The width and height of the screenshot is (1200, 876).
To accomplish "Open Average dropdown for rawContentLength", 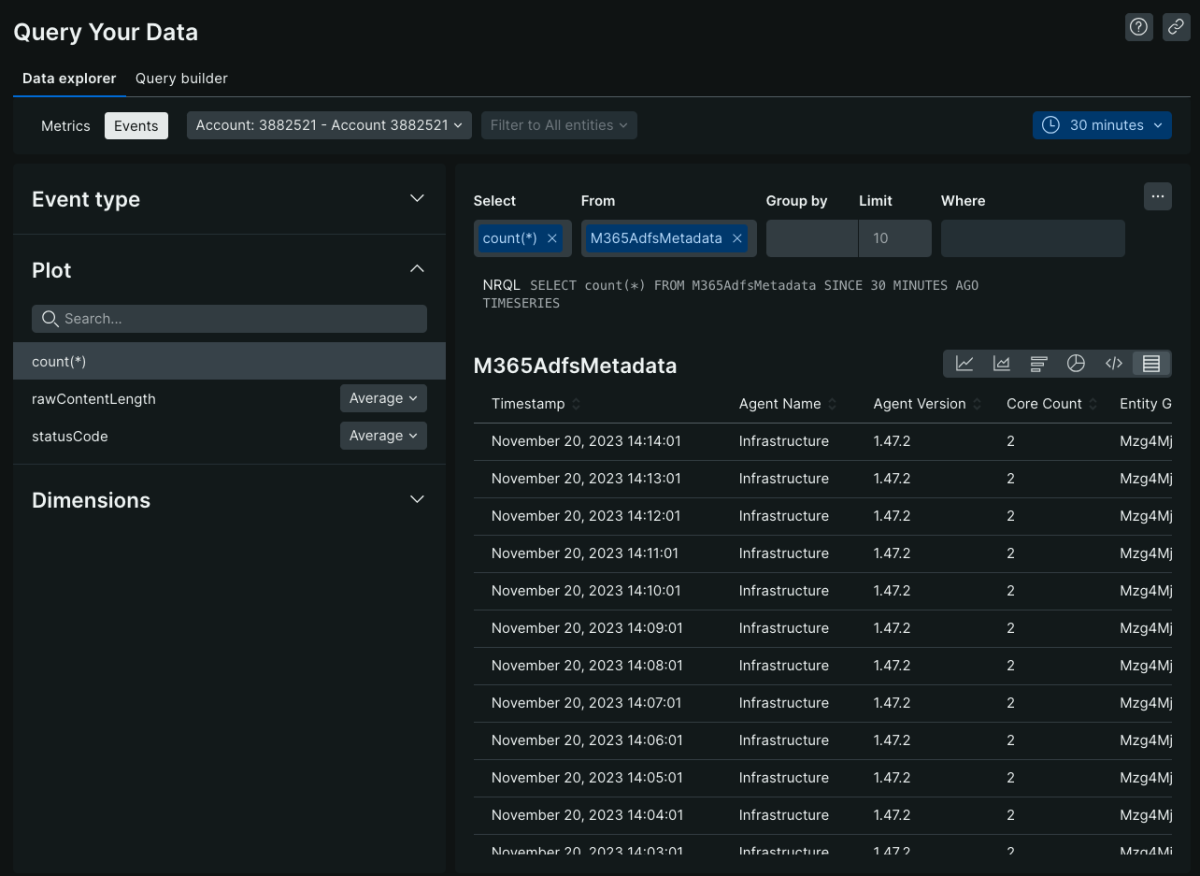I will pos(383,399).
